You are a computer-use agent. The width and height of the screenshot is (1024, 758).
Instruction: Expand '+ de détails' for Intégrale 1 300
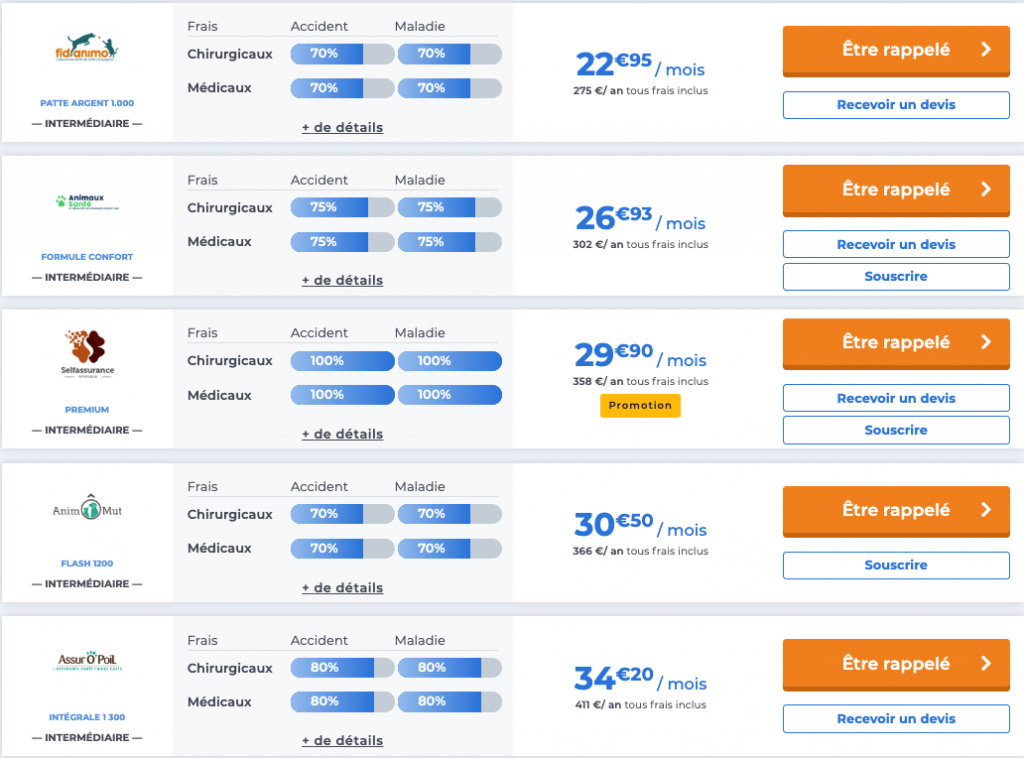[342, 741]
